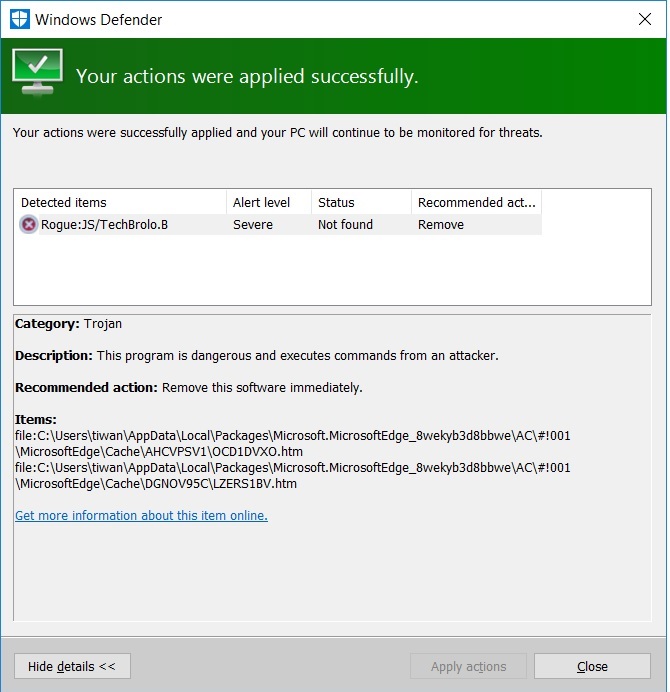This screenshot has width=670, height=692.
Task: Click the Close button at bottom right
Action: [592, 666]
